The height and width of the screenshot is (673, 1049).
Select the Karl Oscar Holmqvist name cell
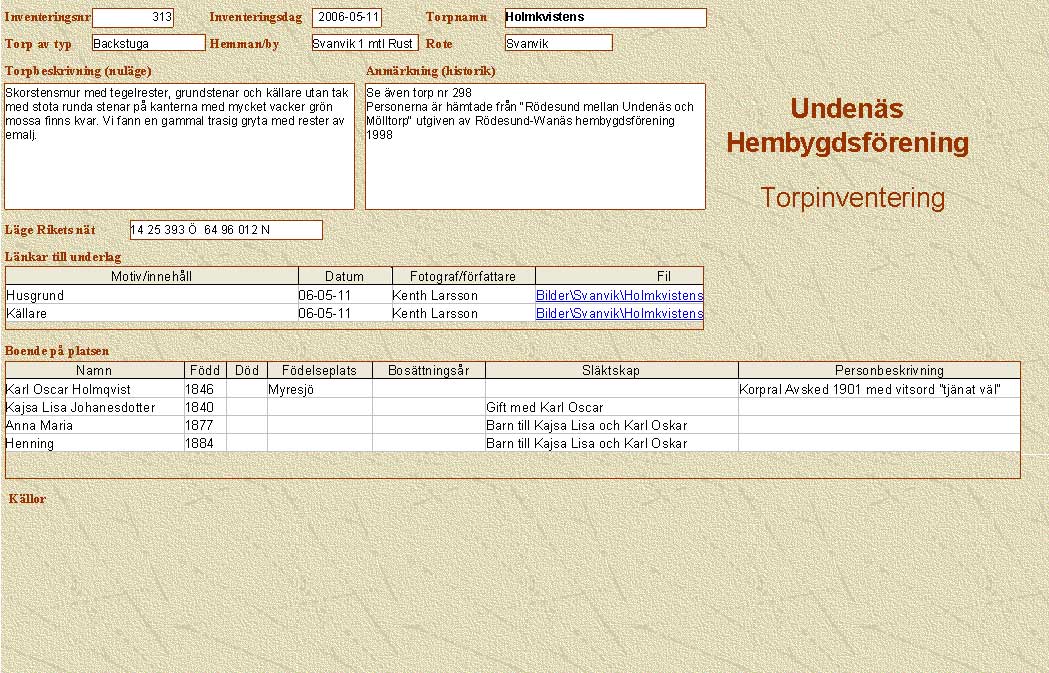(x=95, y=389)
